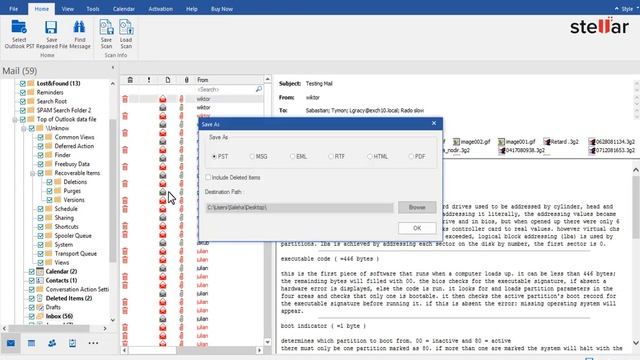Click the Load Scan icon
Image resolution: width=640 pixels, height=360 pixels.
point(126,28)
